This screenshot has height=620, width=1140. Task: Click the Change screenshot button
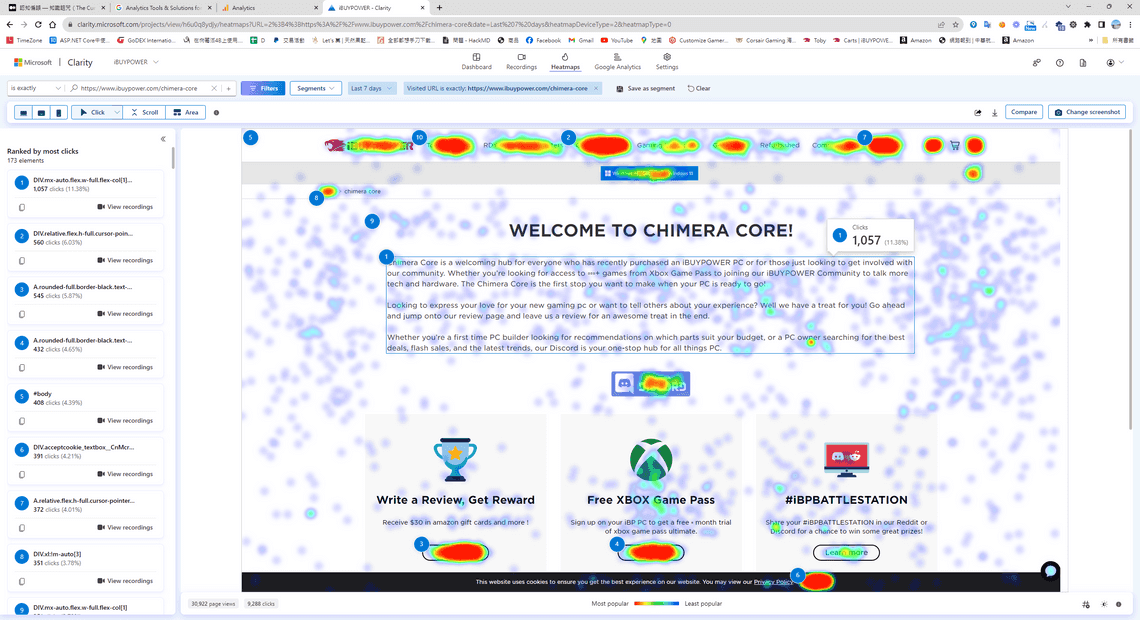click(1087, 112)
